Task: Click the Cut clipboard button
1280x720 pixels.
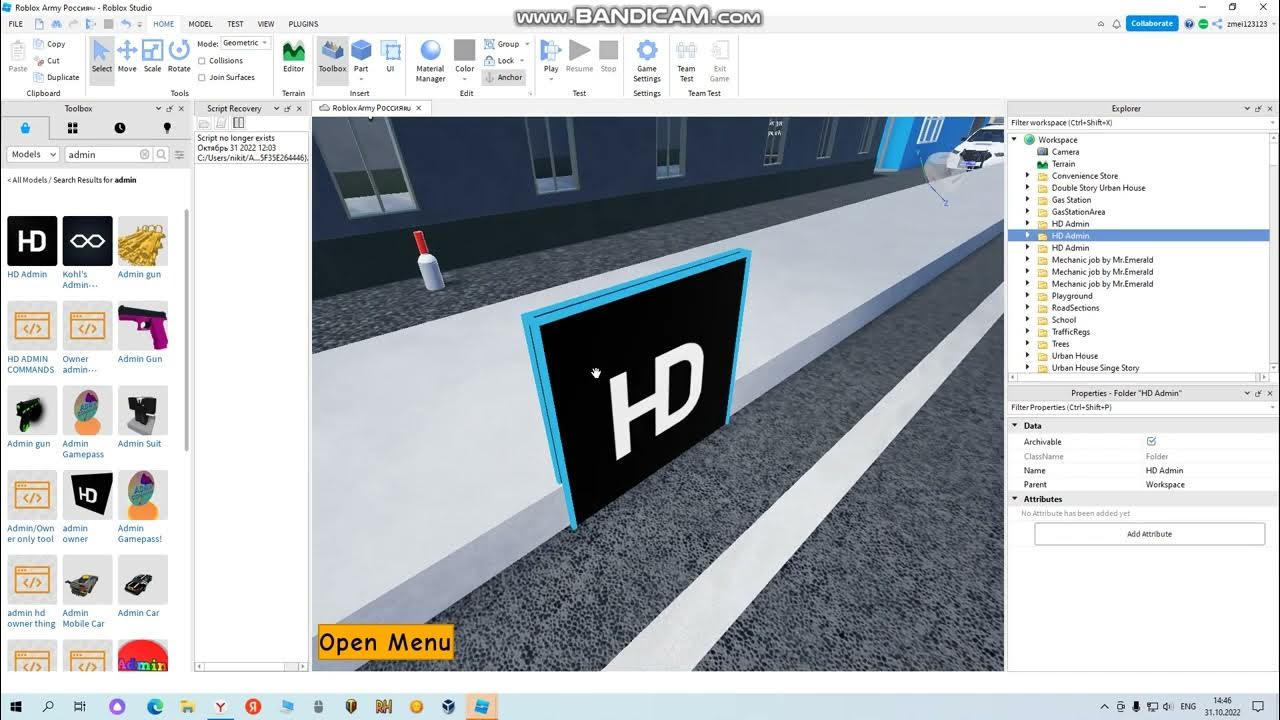Action: point(47,61)
